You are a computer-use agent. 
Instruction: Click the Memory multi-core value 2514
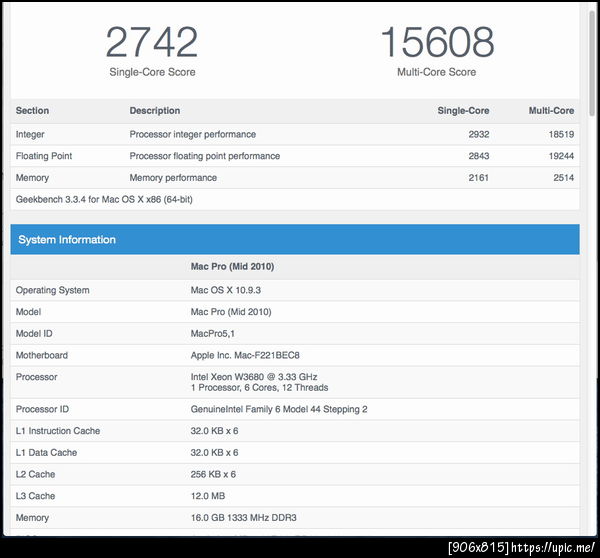pos(564,178)
